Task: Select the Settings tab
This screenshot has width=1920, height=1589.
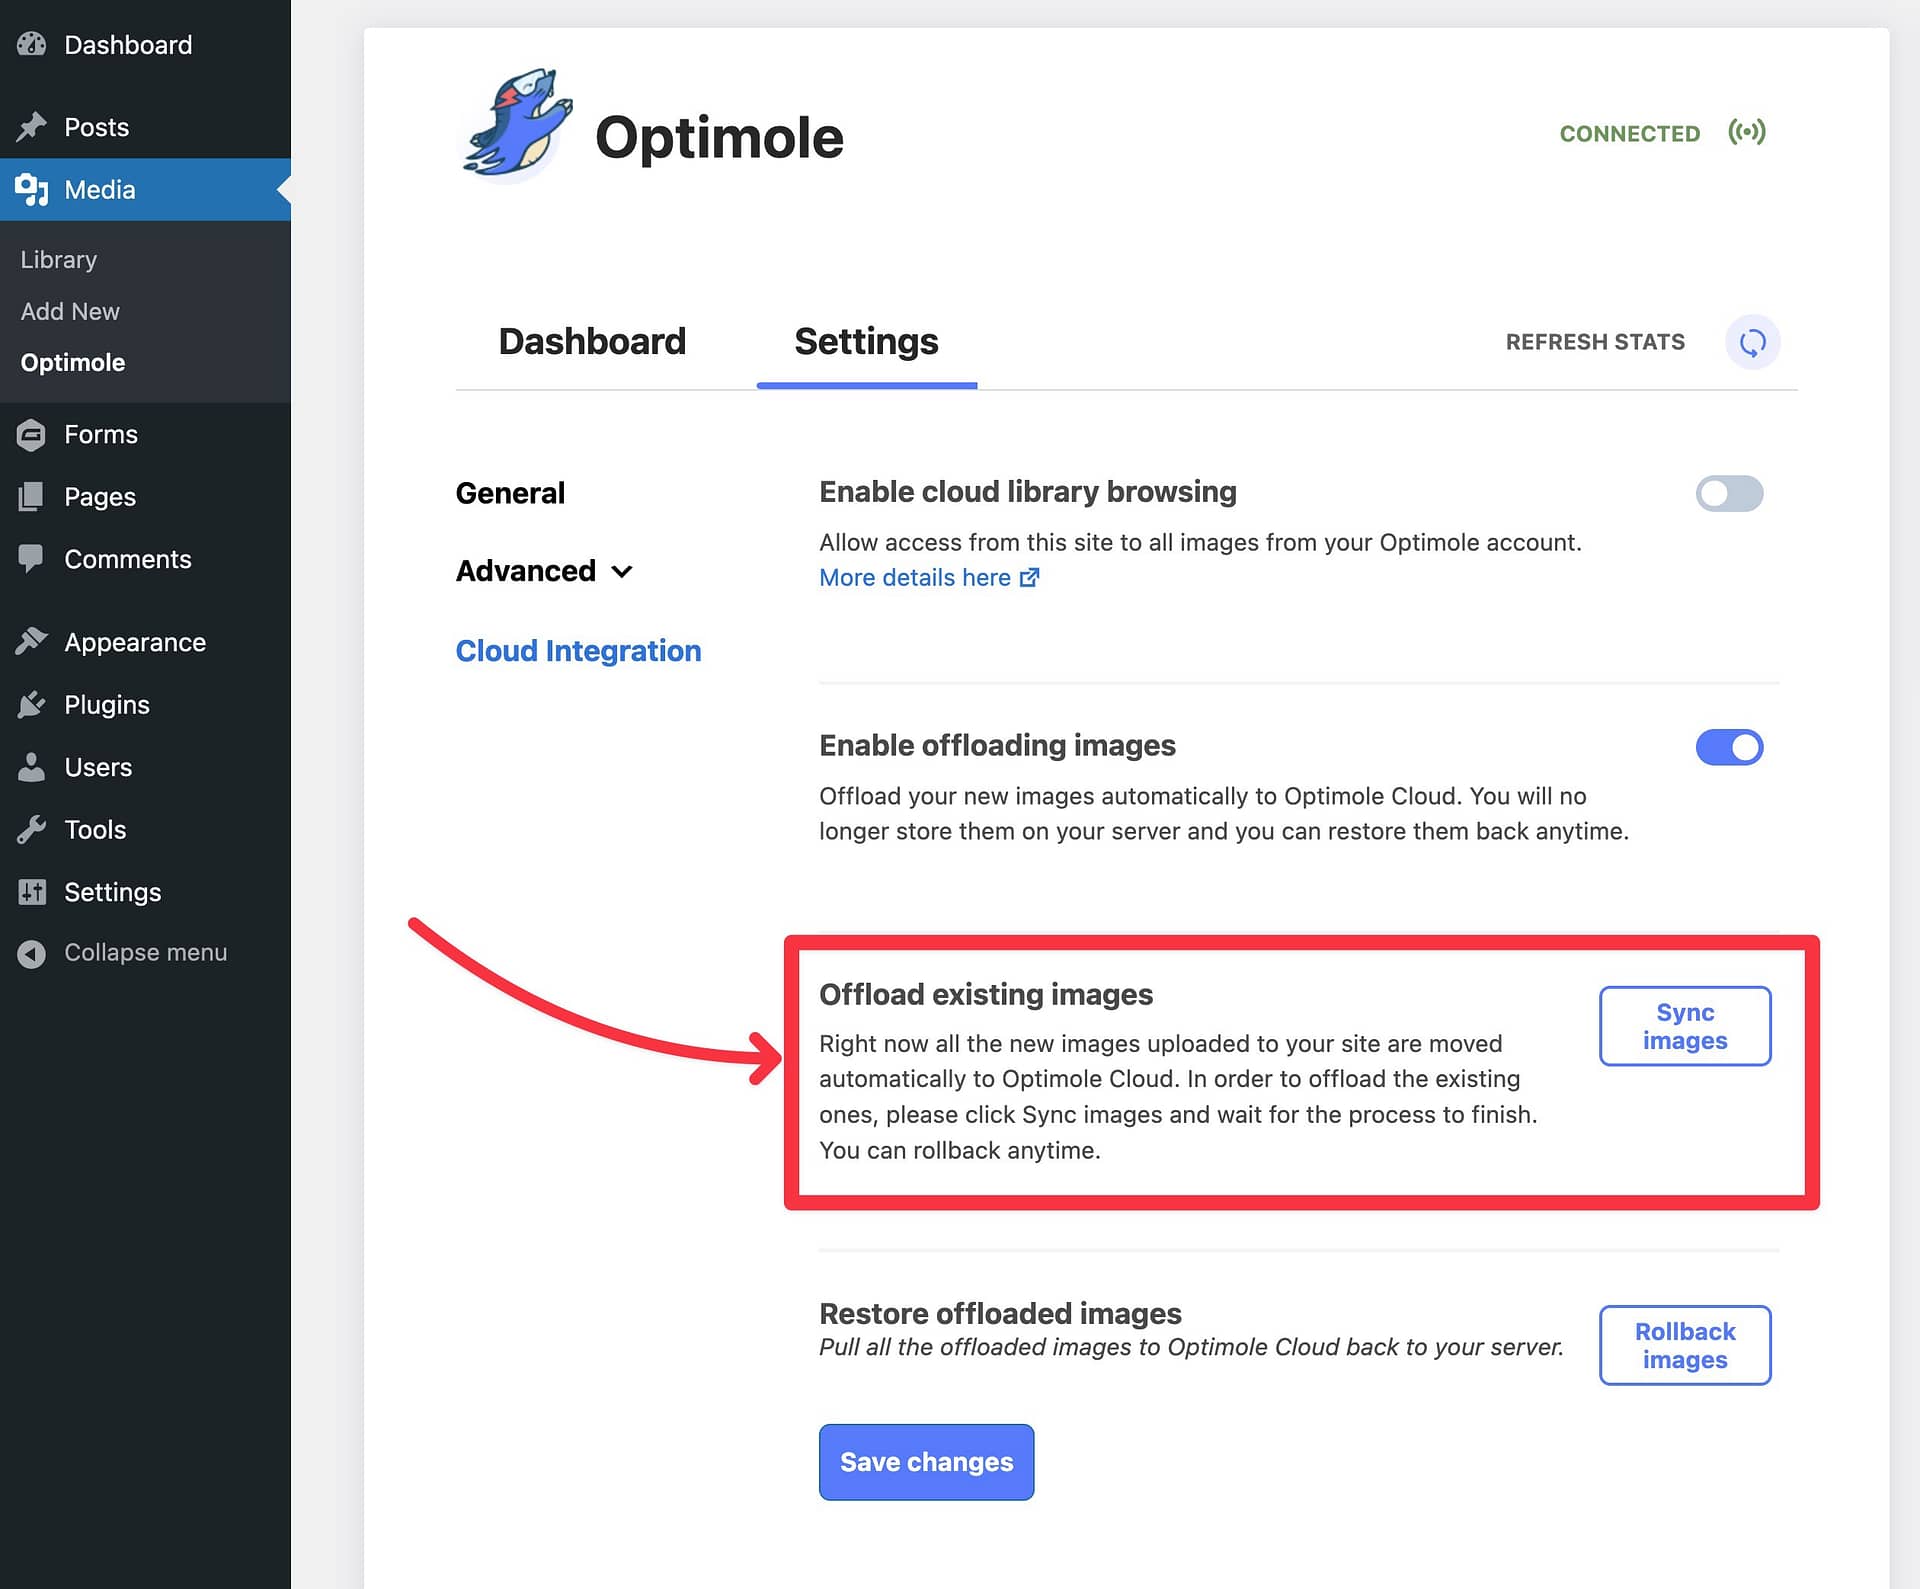Action: point(866,340)
